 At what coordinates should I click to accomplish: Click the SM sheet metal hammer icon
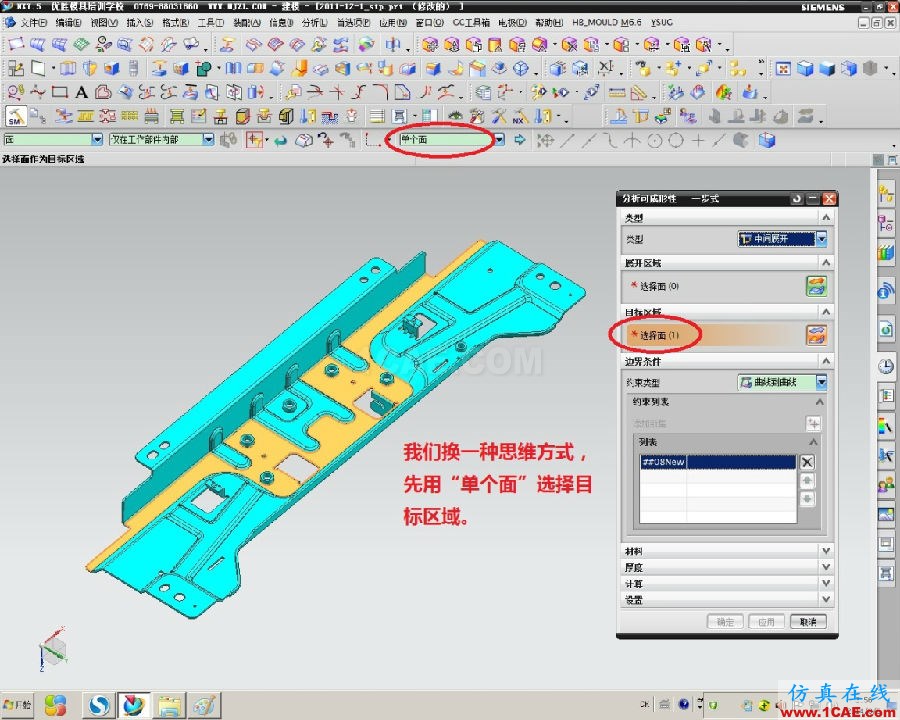[x=15, y=116]
